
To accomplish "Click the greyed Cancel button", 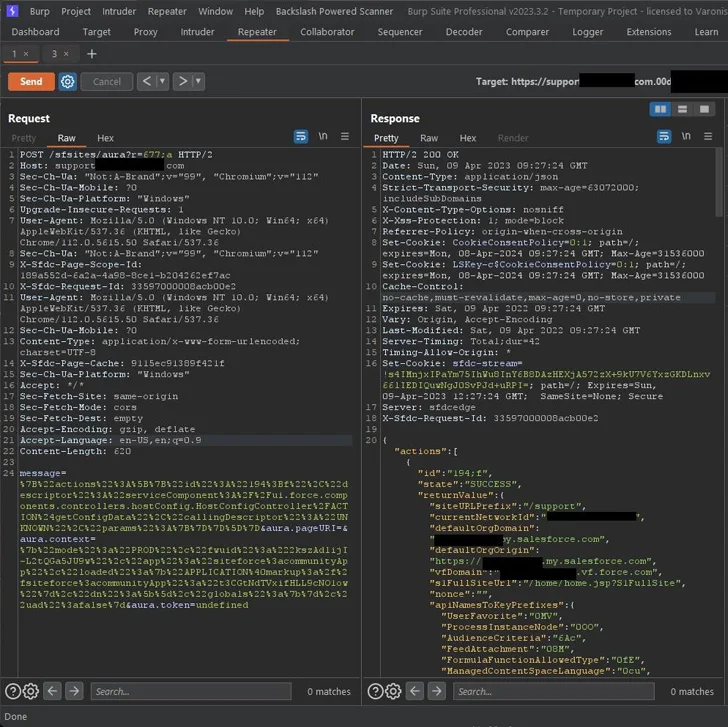I will click(107, 82).
